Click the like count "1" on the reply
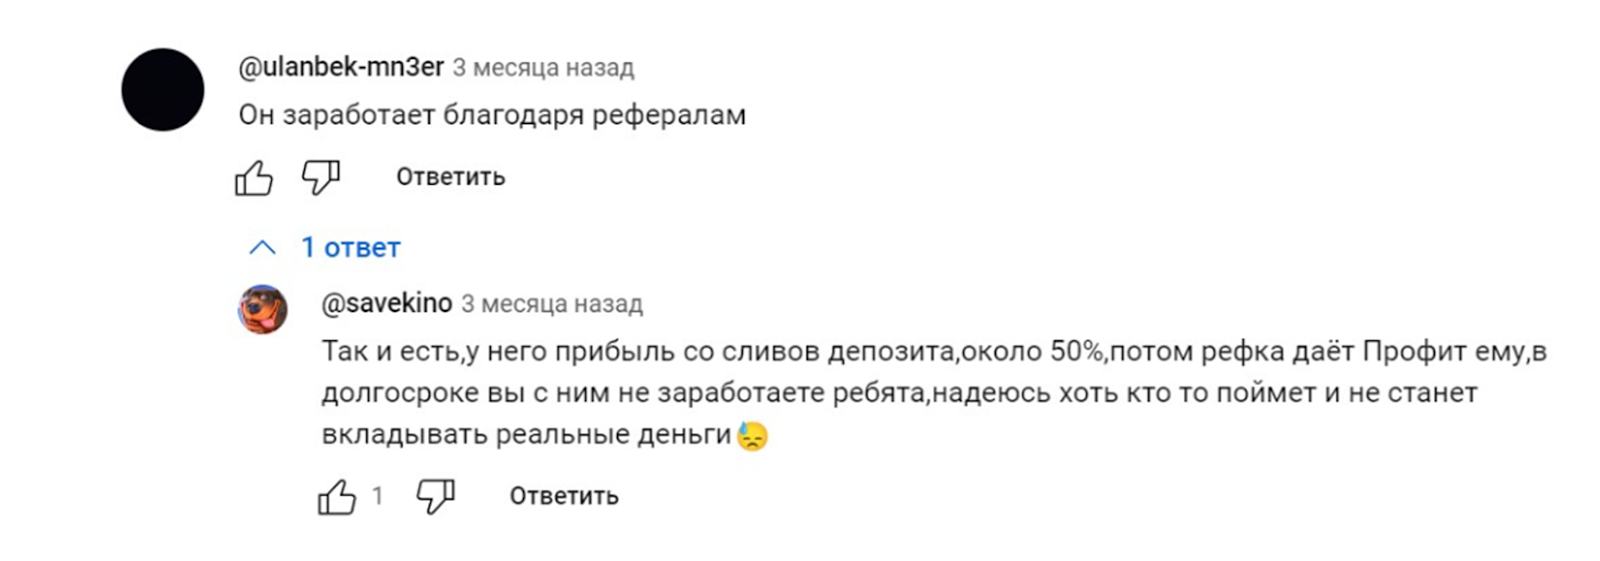This screenshot has width=1600, height=561. tap(377, 495)
